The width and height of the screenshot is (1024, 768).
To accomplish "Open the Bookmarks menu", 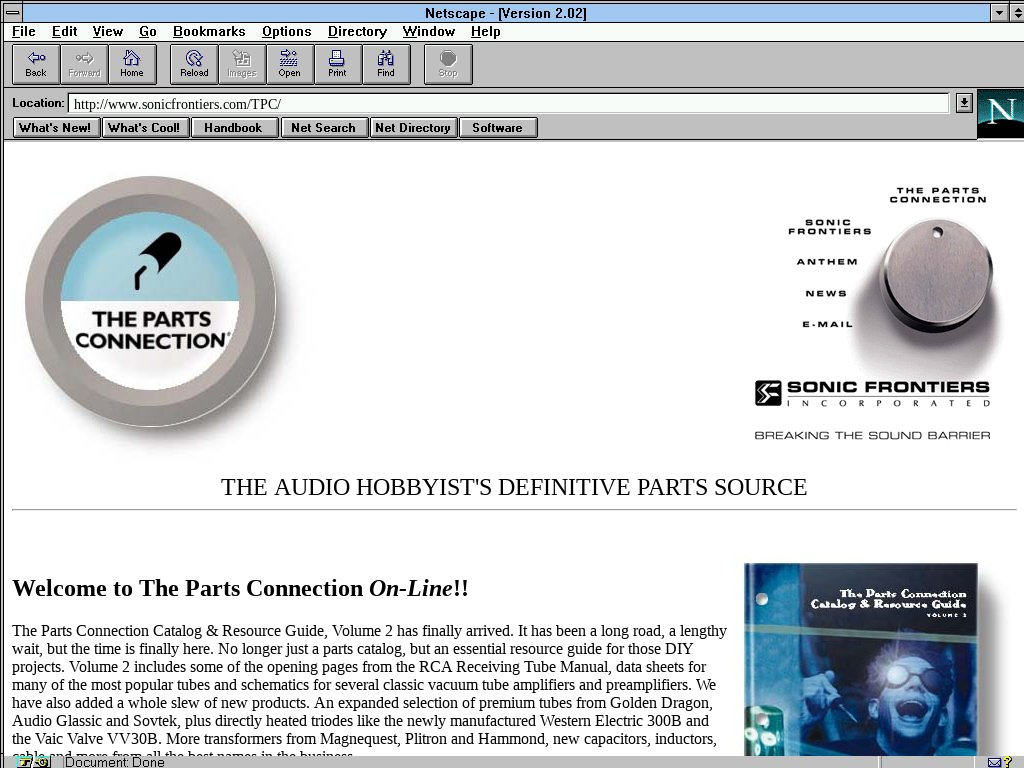I will pos(209,32).
